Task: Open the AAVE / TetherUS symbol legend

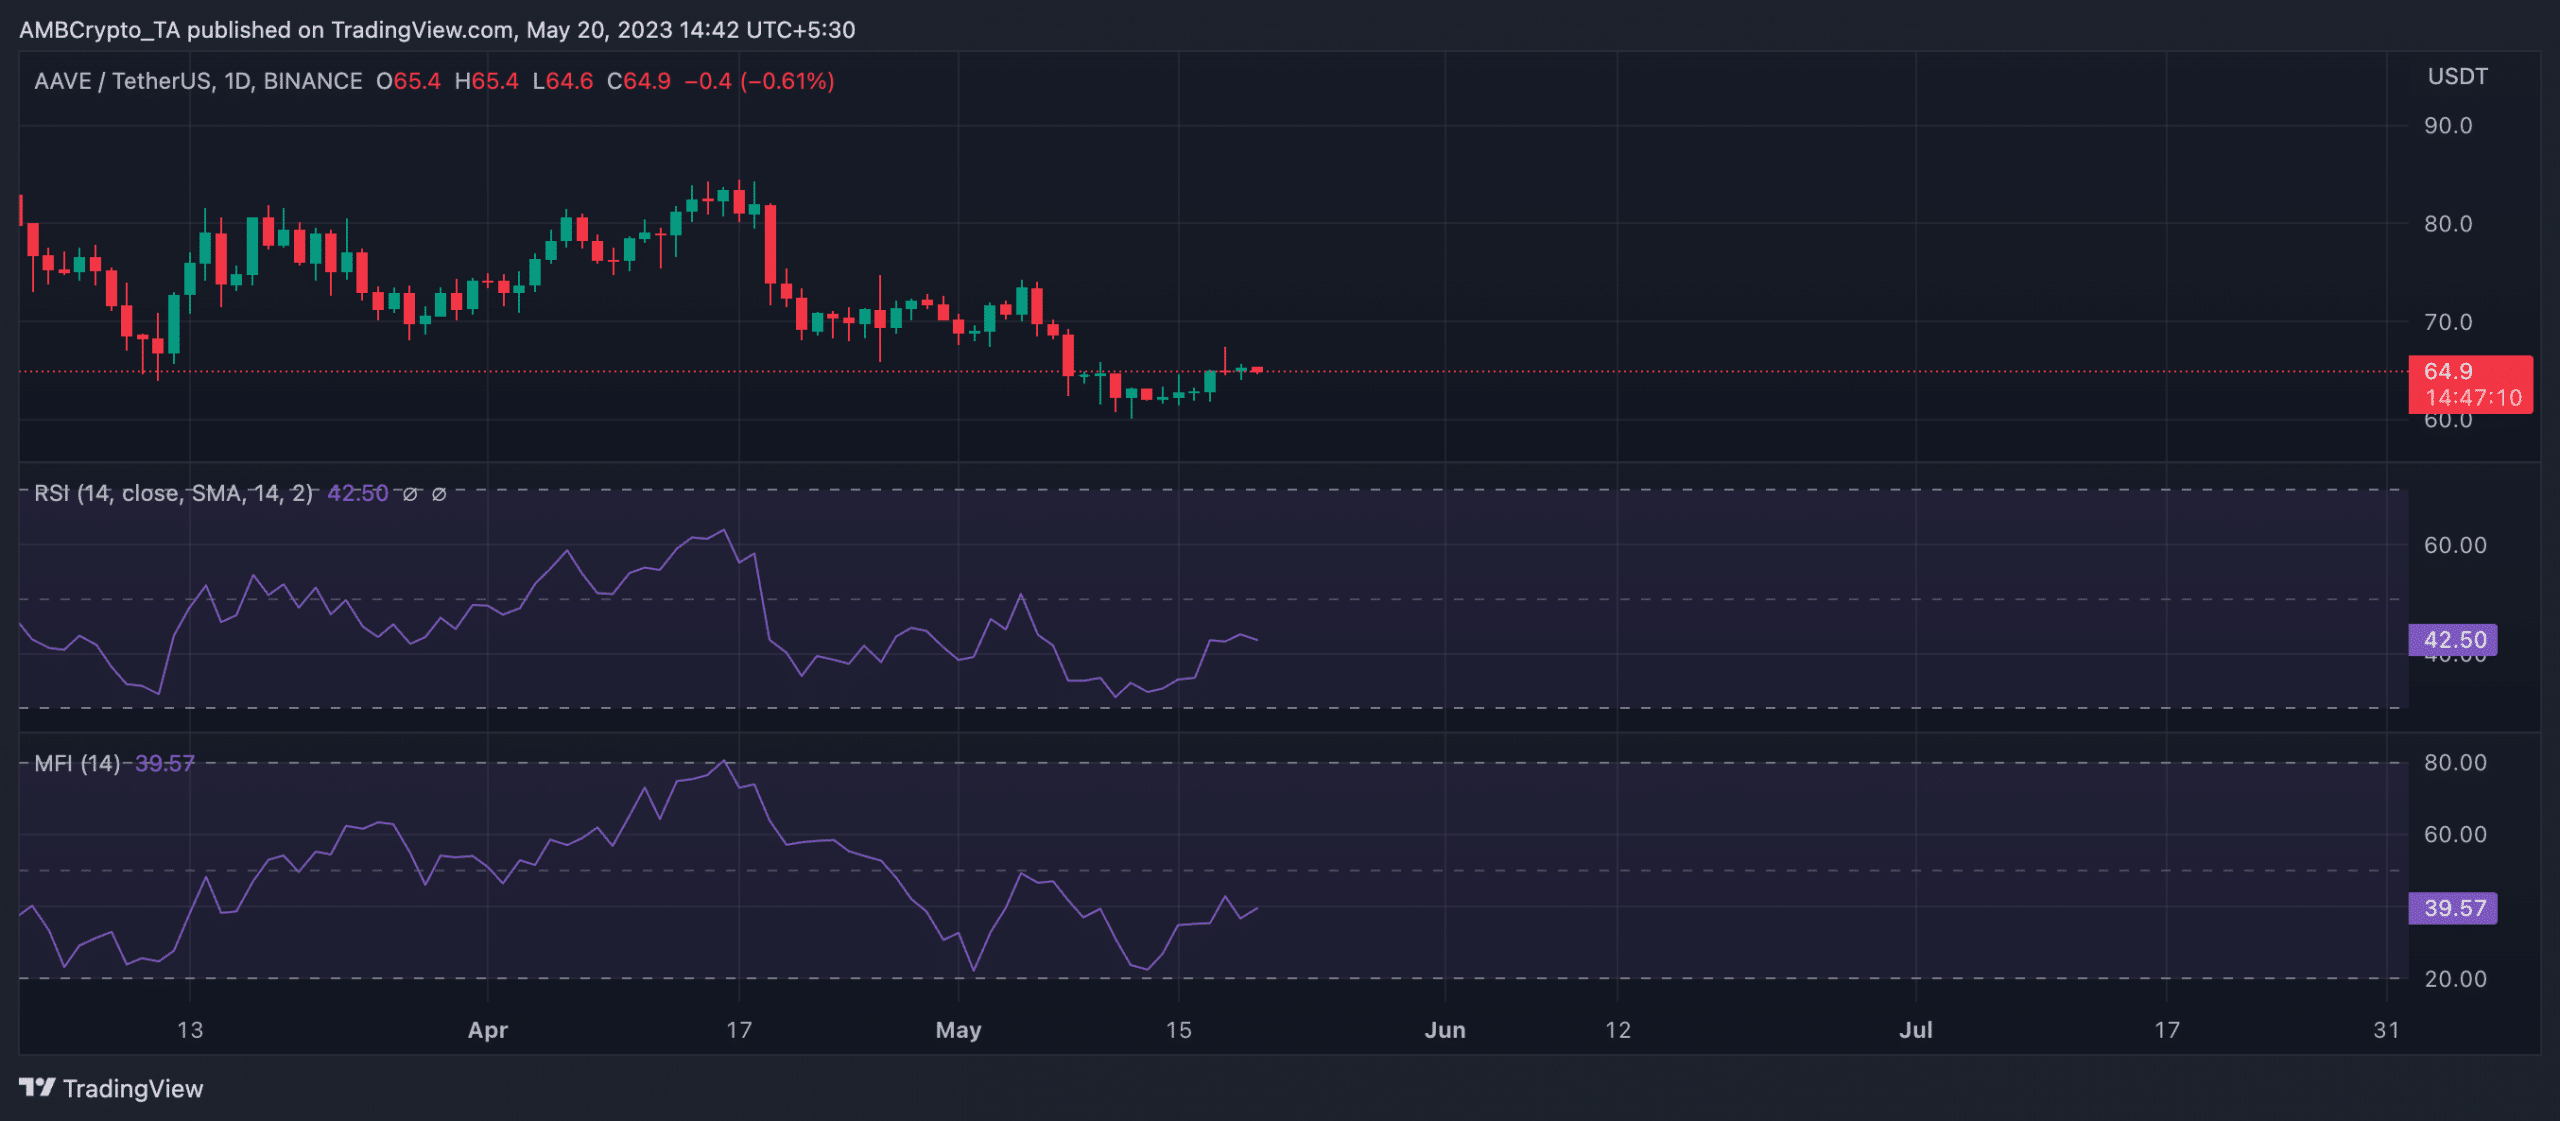Action: click(198, 81)
